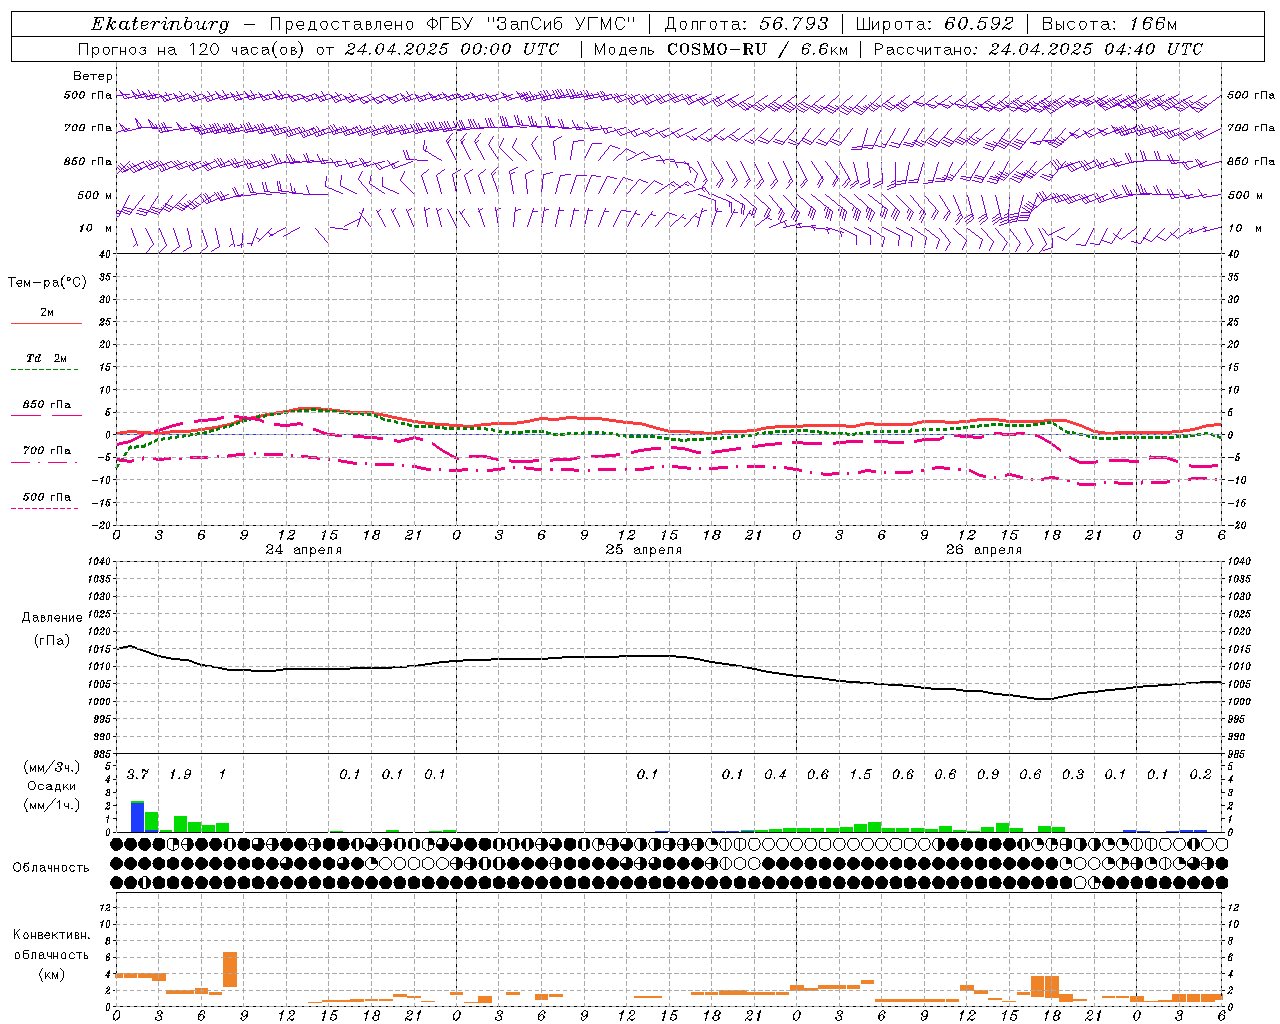The image size is (1280, 1024).
Task: Click the 'Td 2м' dew point legend label
Action: tap(47, 358)
